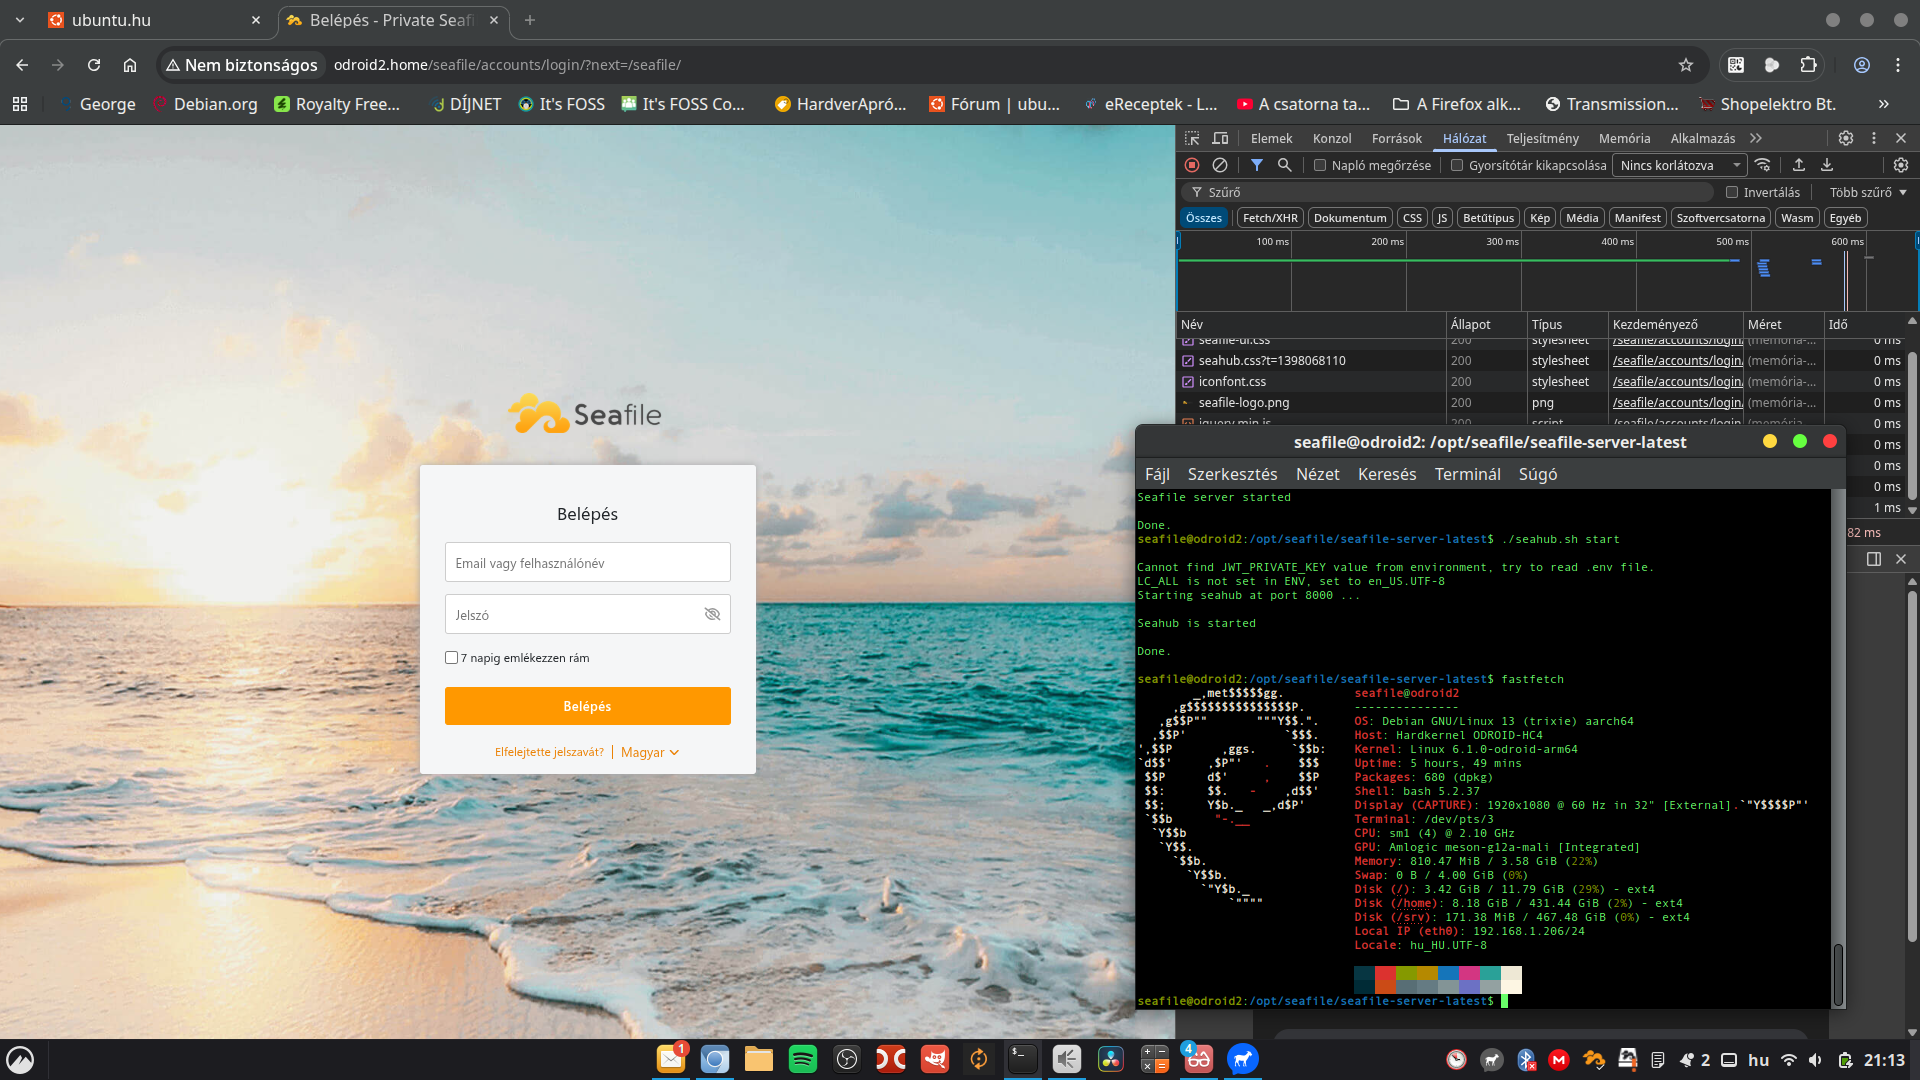Click the import HAR upload icon

click(1799, 165)
